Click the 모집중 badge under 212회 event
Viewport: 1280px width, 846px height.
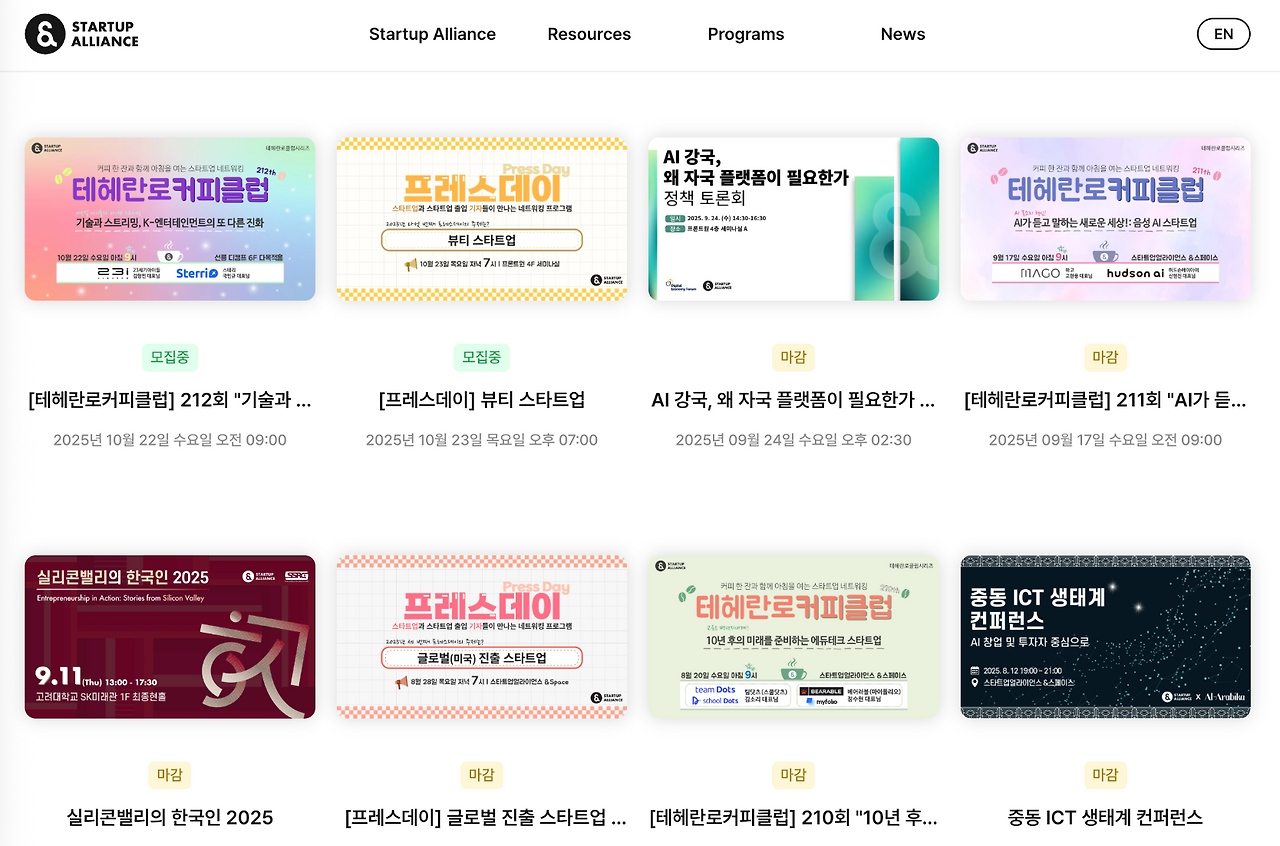coord(170,357)
